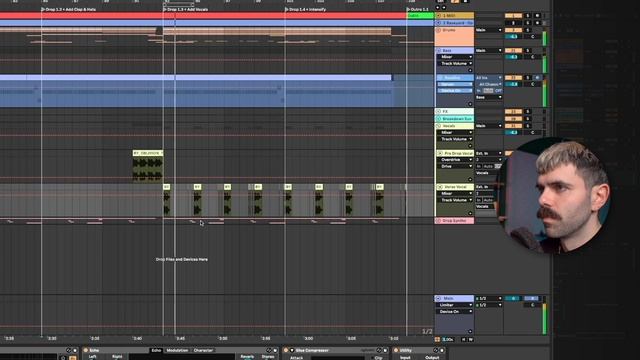Jump to the Drop 1.2 locator
The height and width of the screenshot is (360, 640).
pos(68,9)
